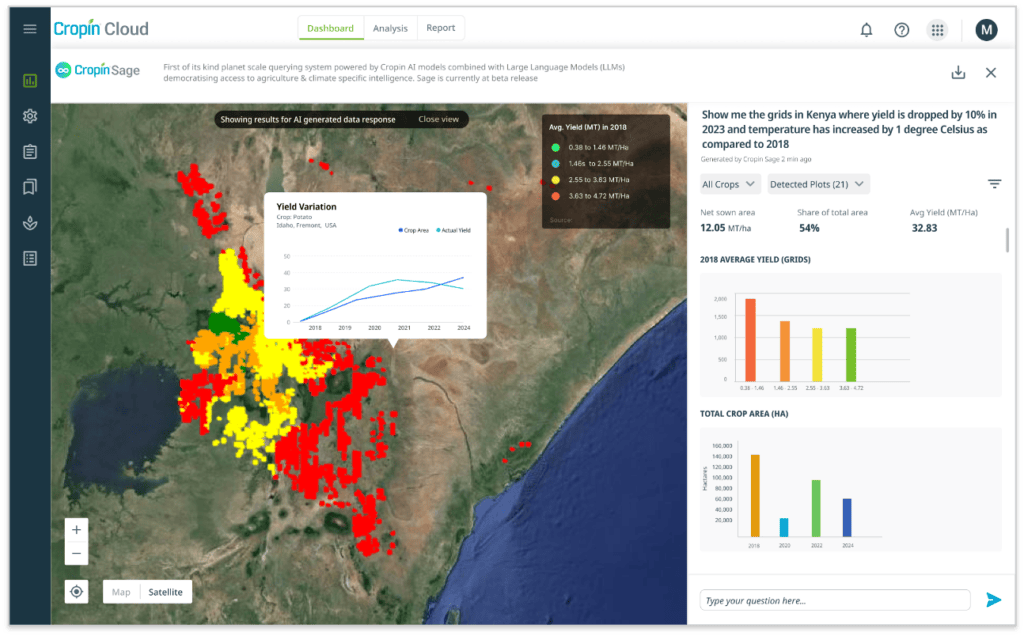Screen dimensions: 1024x636
Task: Select the crop/plant icon in the sidebar
Action: pos(29,222)
